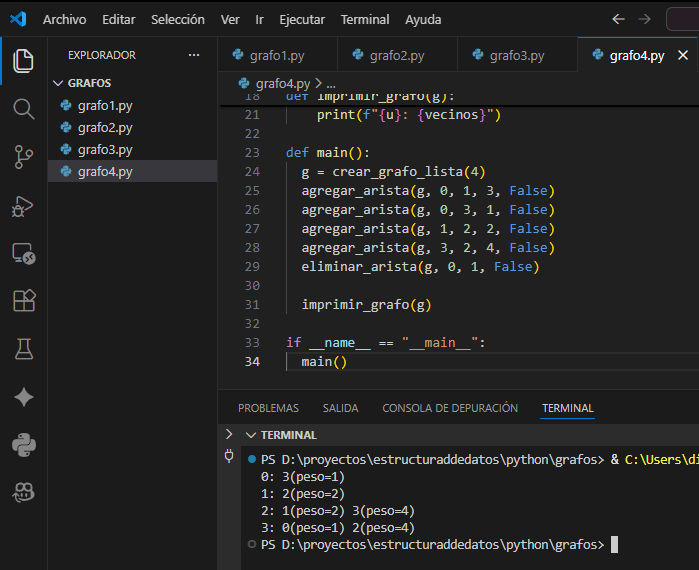
Task: Open the Terminal menu in menu bar
Action: 365,20
